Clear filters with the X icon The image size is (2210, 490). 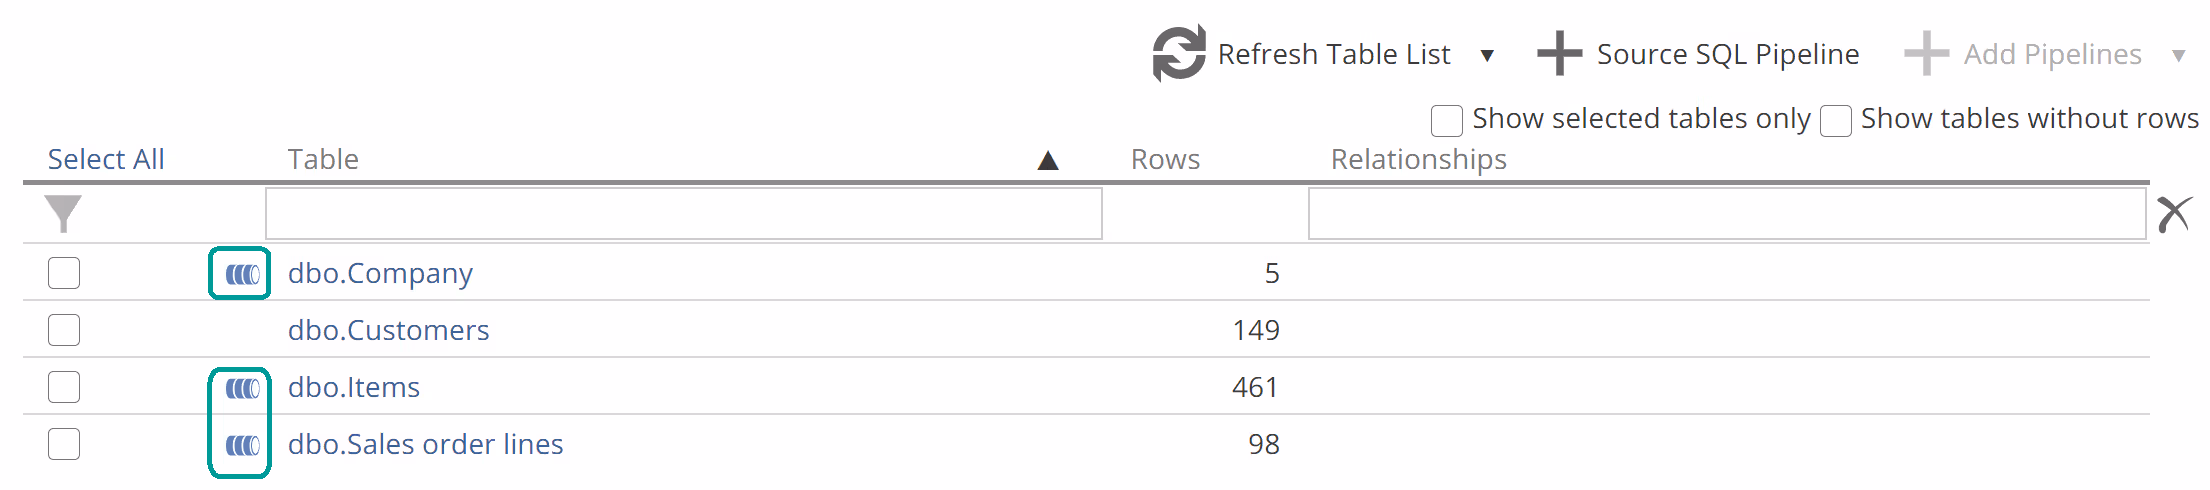[x=2174, y=214]
